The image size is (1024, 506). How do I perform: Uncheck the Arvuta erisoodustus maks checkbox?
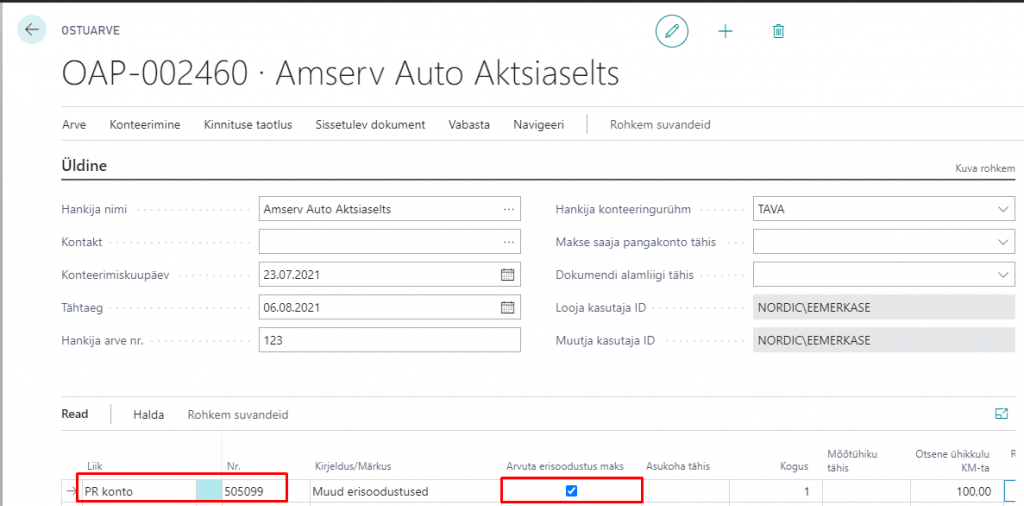571,491
